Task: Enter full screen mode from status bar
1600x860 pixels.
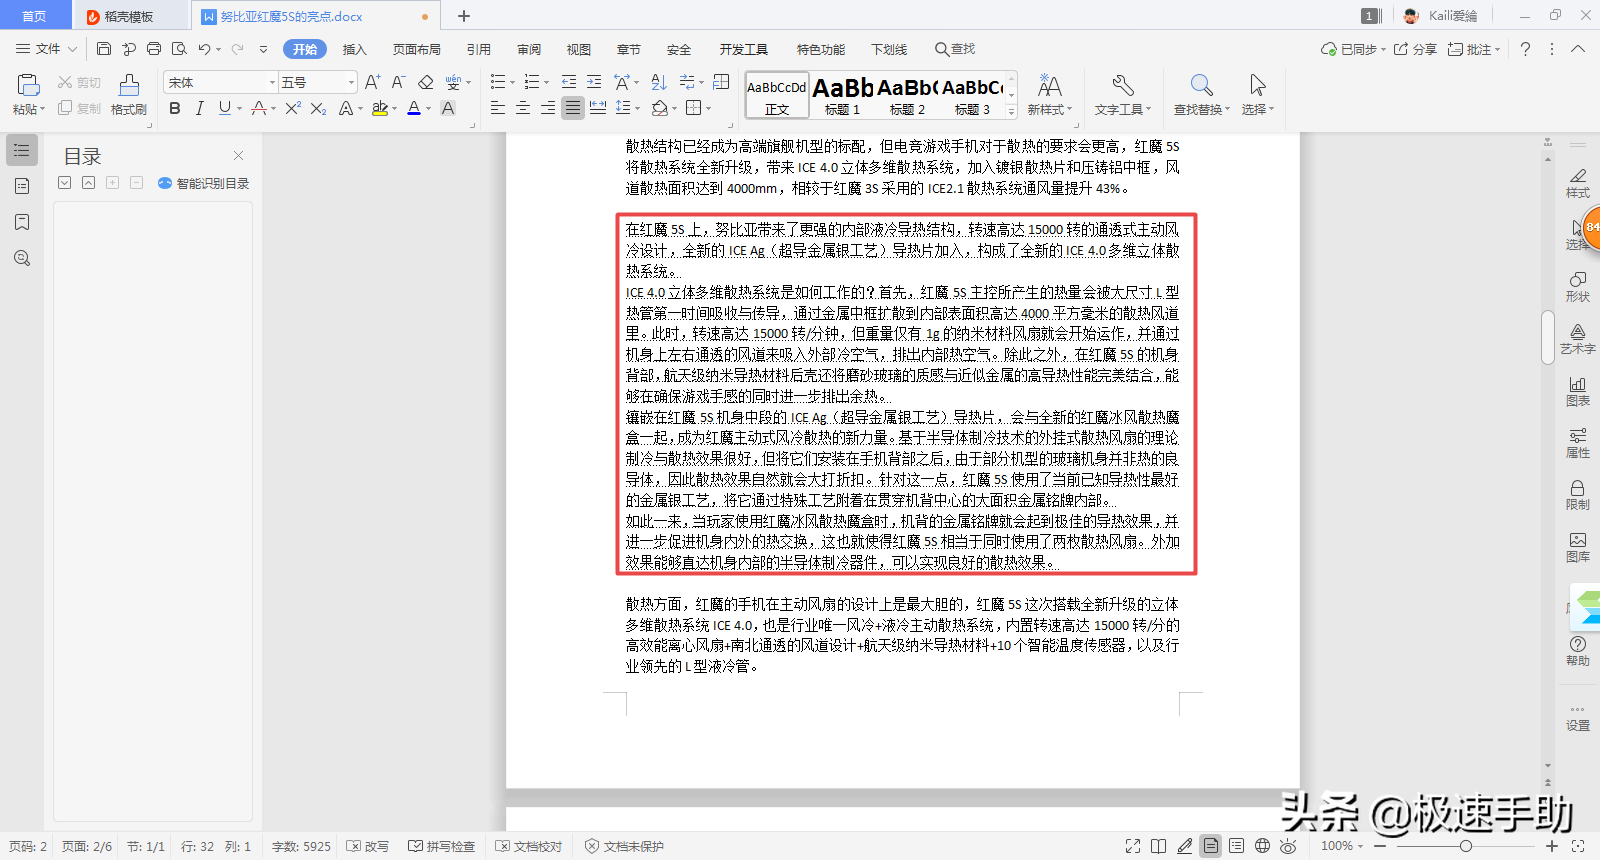Action: click(x=1133, y=846)
